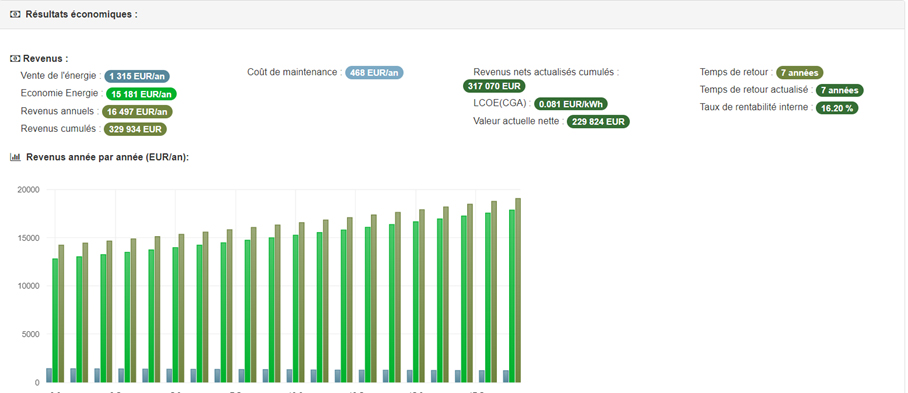
Task: Click the Coût de maintenance label
Action: 295,72
